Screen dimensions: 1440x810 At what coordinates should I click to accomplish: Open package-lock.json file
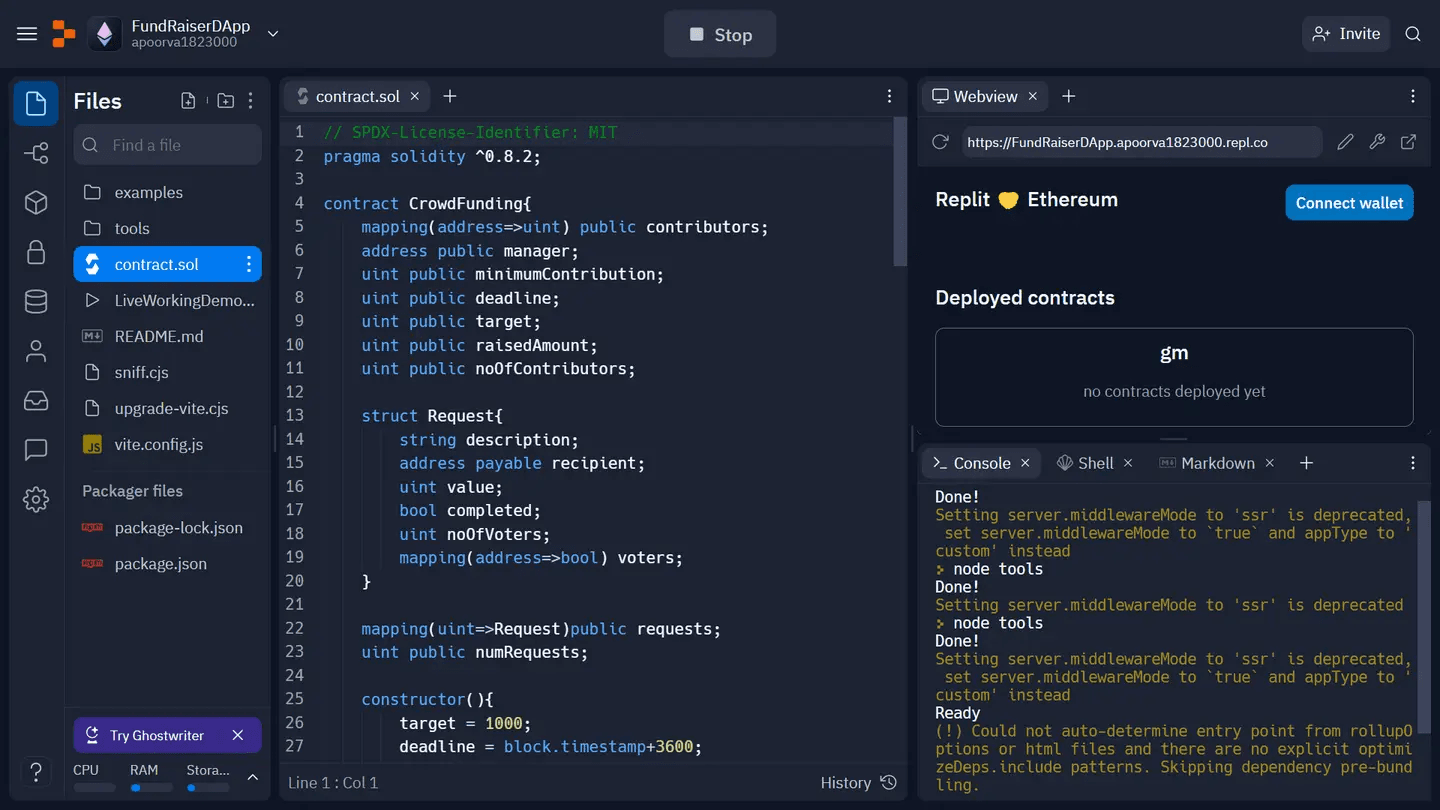click(167, 527)
